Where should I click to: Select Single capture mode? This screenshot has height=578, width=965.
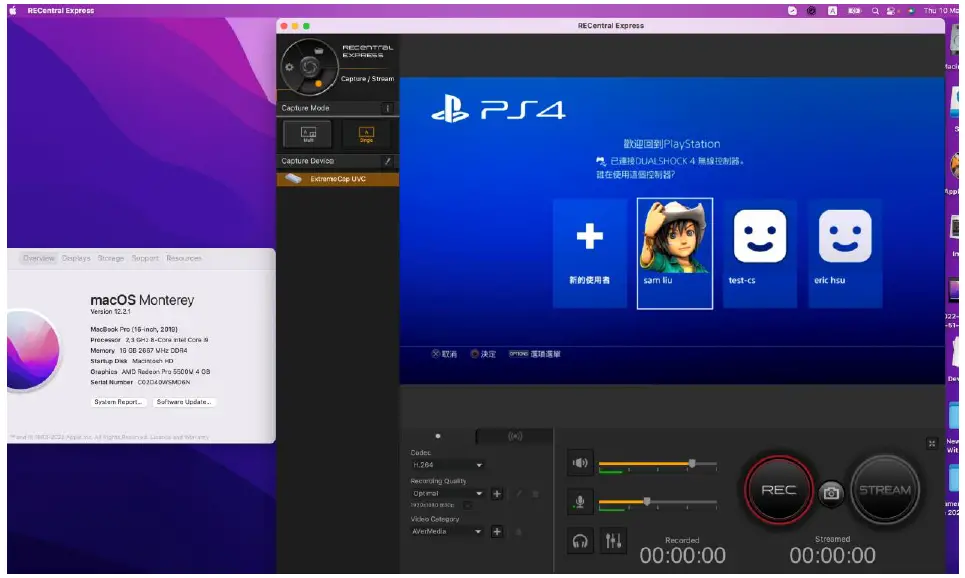[x=366, y=134]
